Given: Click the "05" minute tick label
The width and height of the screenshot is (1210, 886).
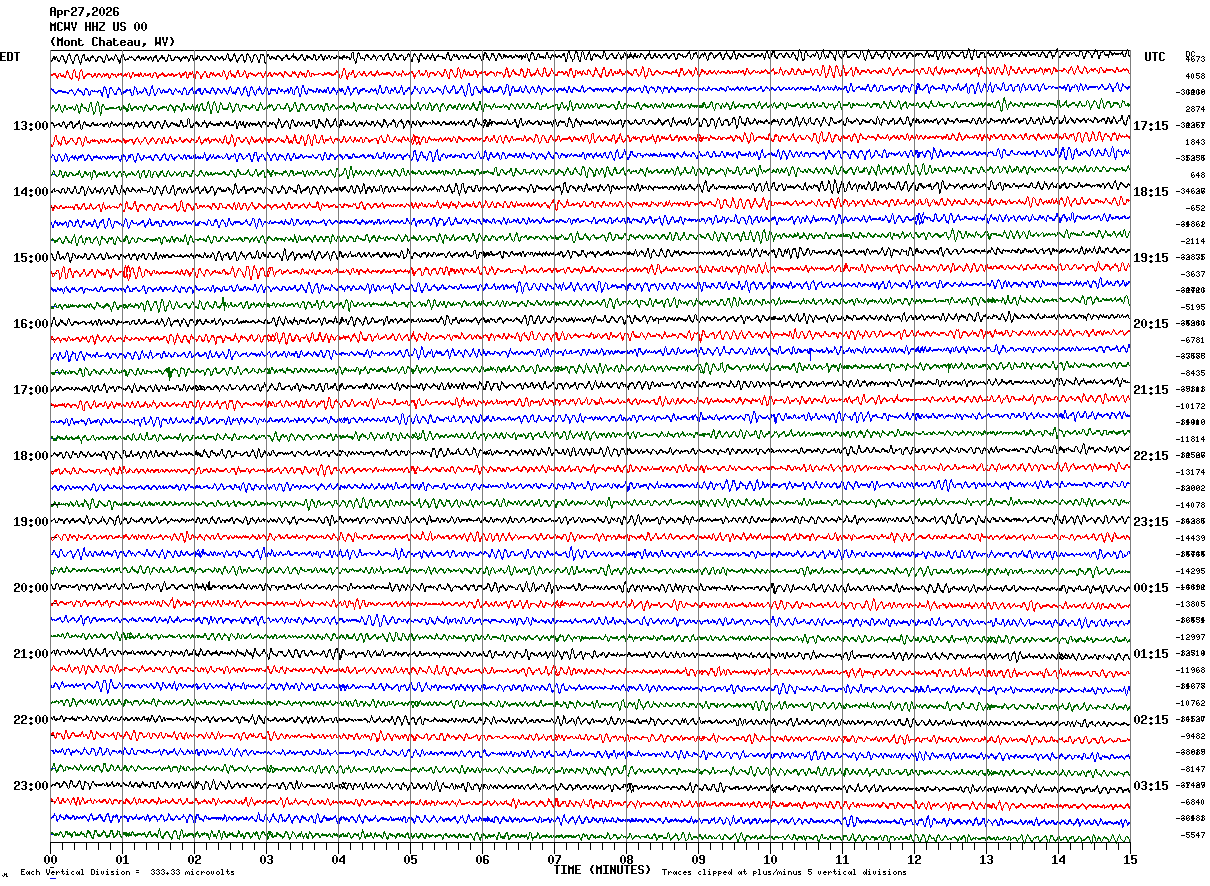Looking at the screenshot, I should [410, 859].
